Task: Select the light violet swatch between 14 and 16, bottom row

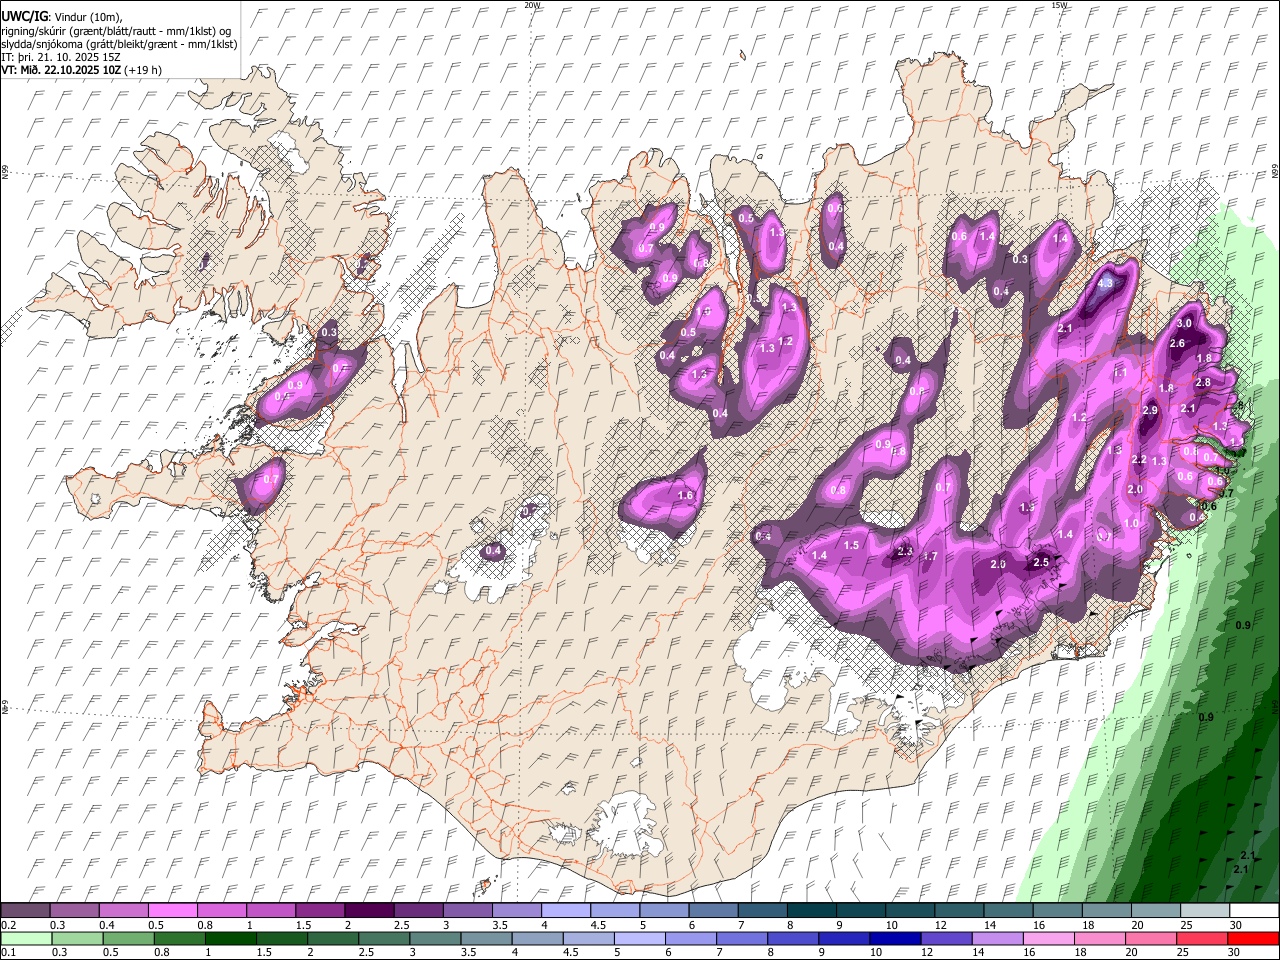Action: coord(997,939)
